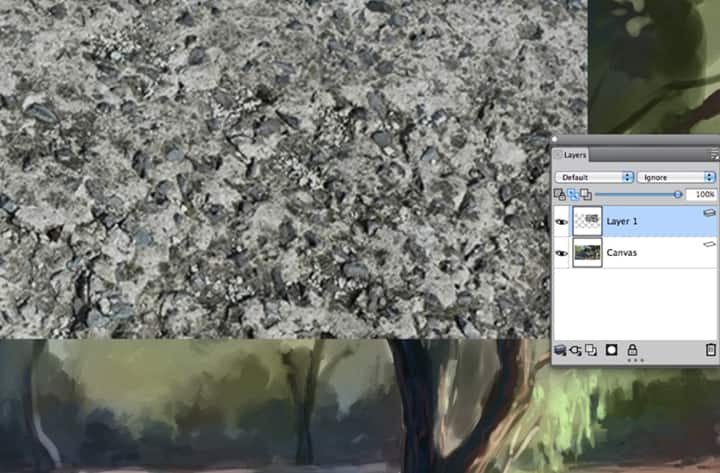The image size is (720, 473).
Task: Click the layer type icon on Layer 1 row
Action: [709, 213]
